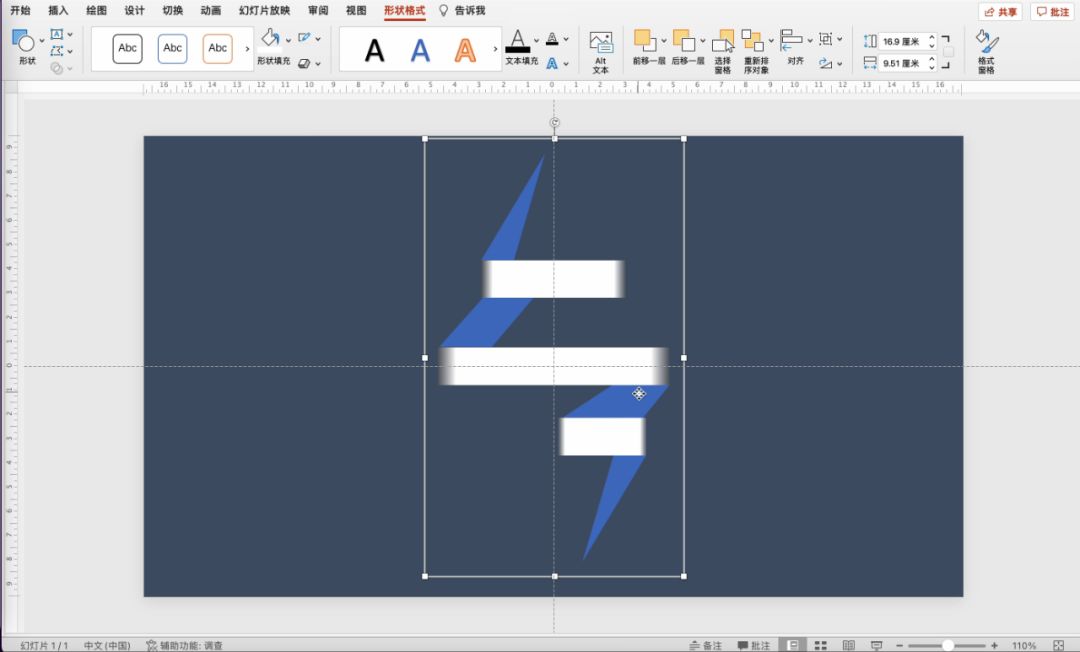Open the 插入 tab

(58, 10)
